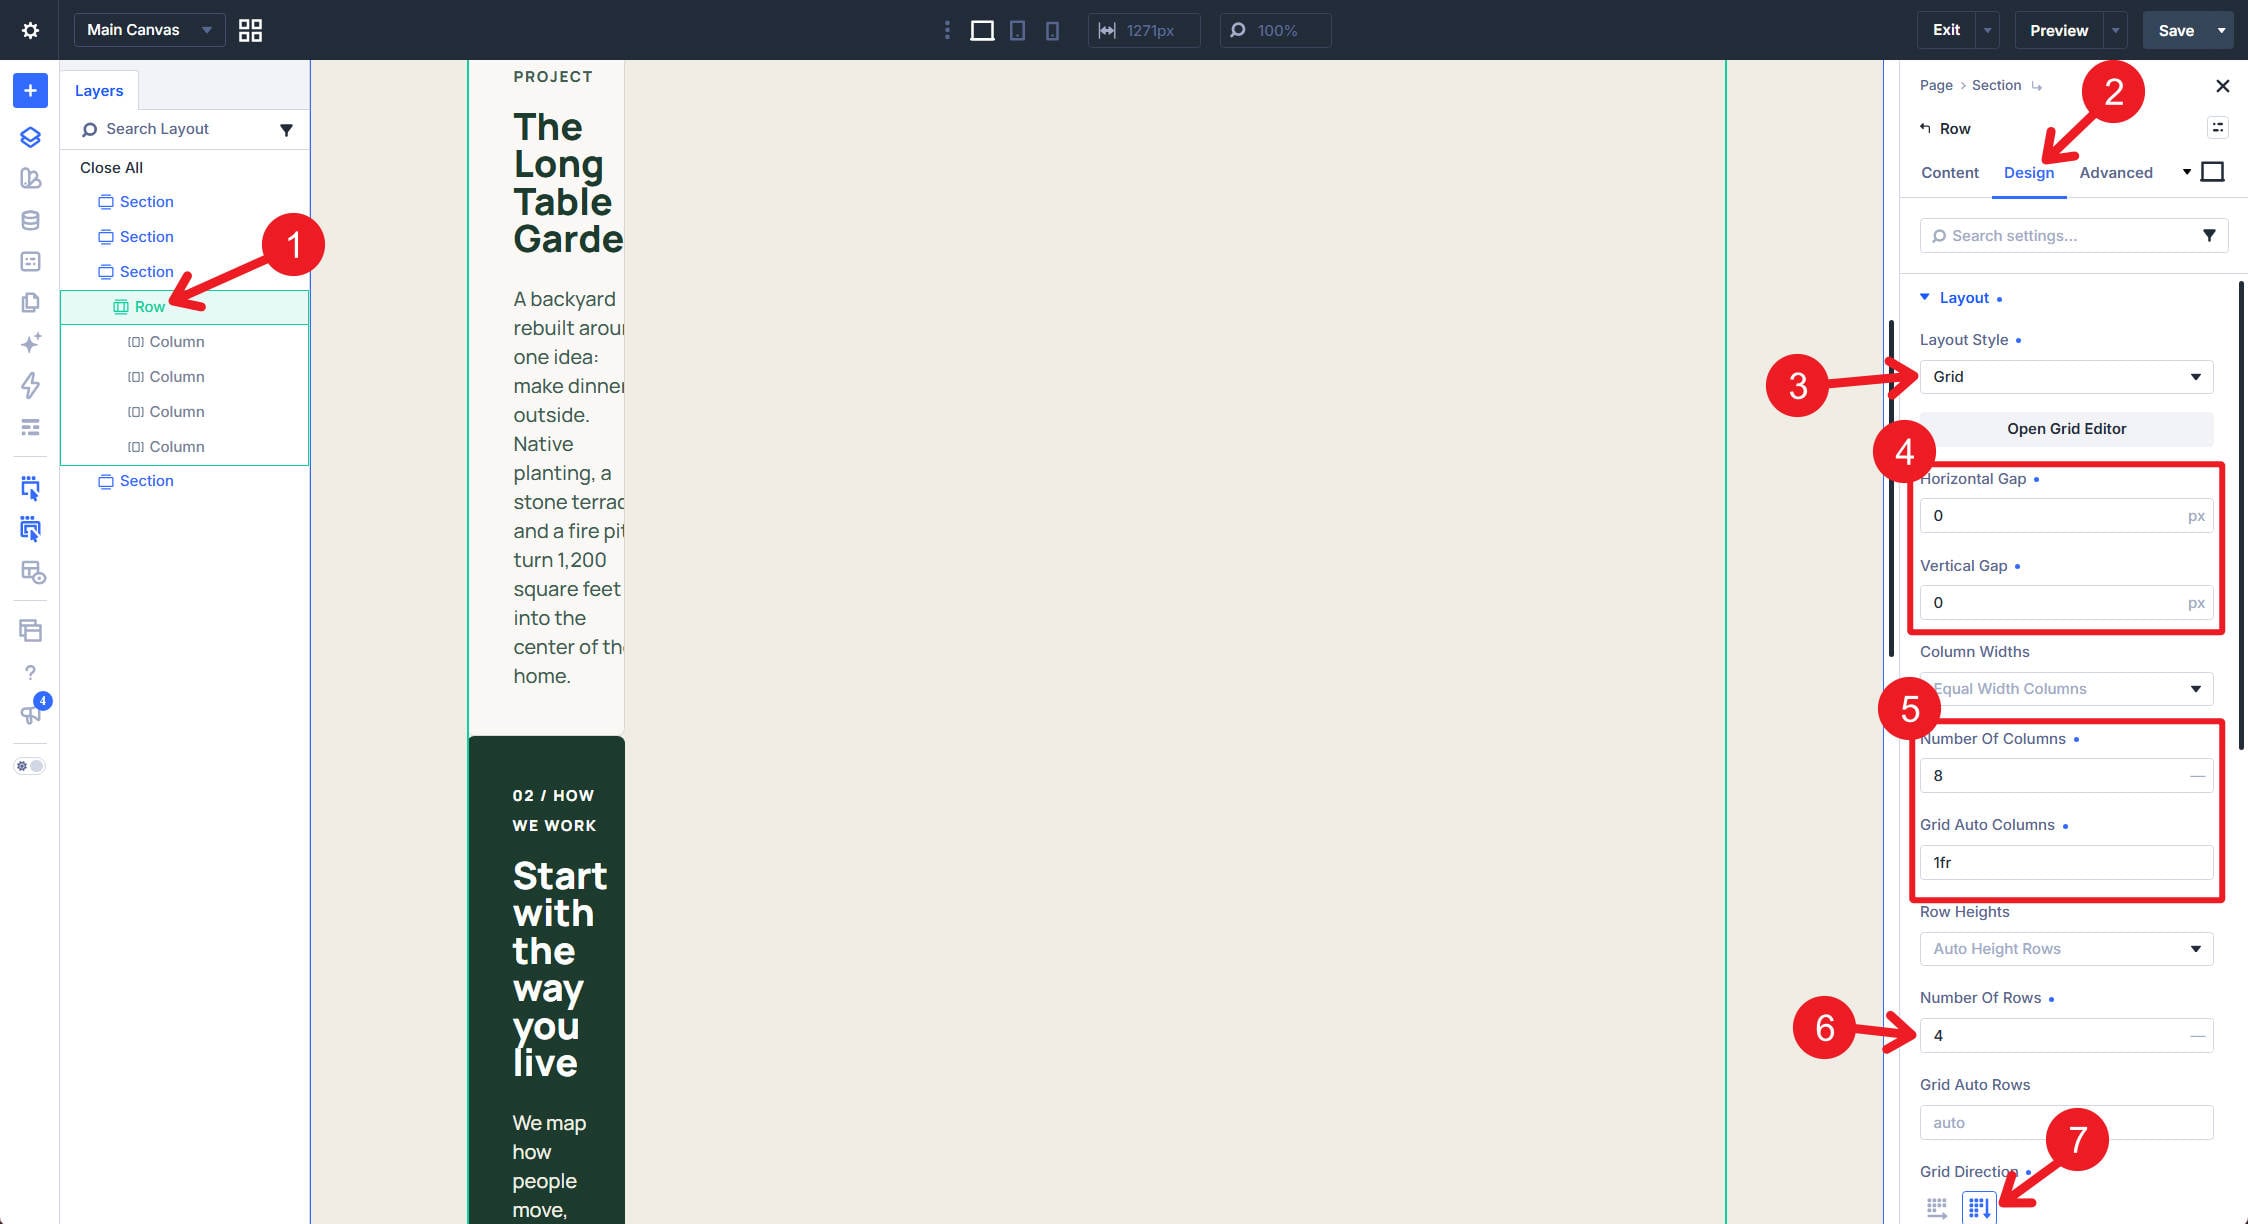Select the Layers panel tab
This screenshot has height=1224, width=2248.
click(x=99, y=90)
